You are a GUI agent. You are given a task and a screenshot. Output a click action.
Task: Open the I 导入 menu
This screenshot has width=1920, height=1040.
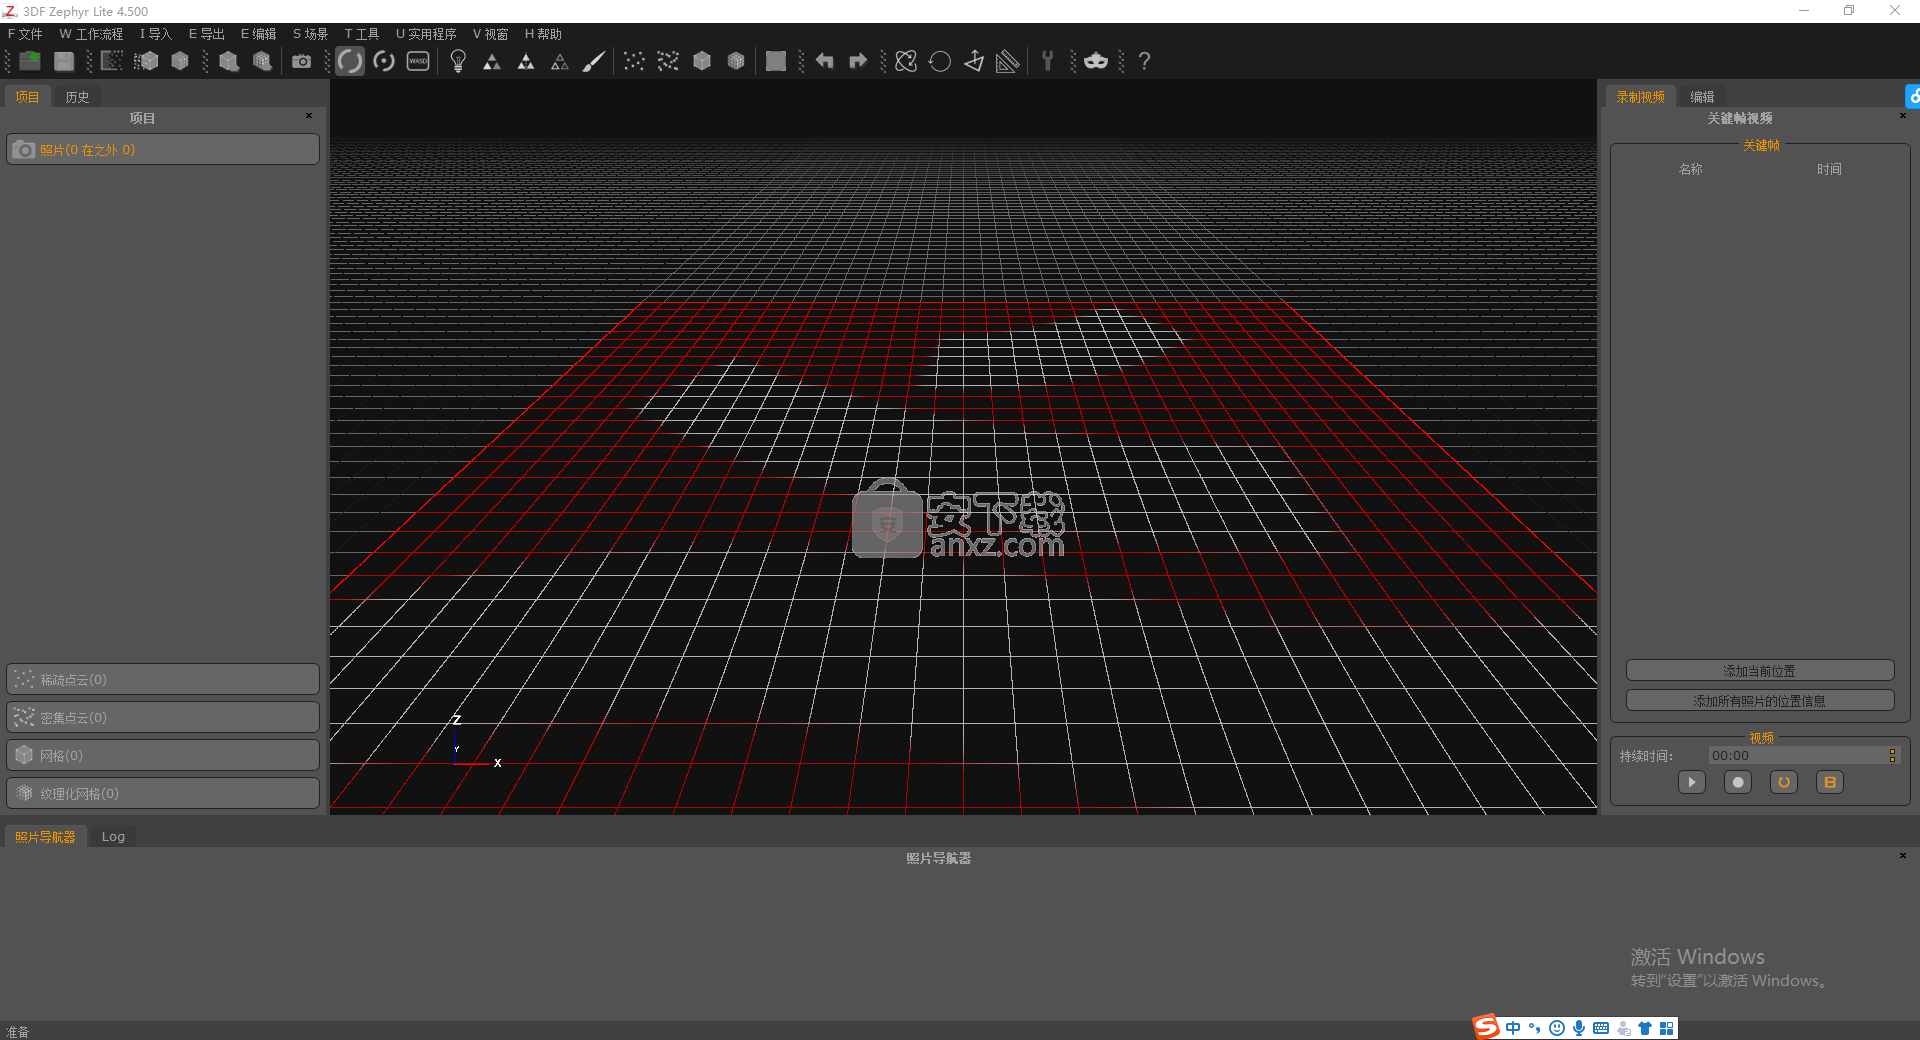click(x=156, y=34)
